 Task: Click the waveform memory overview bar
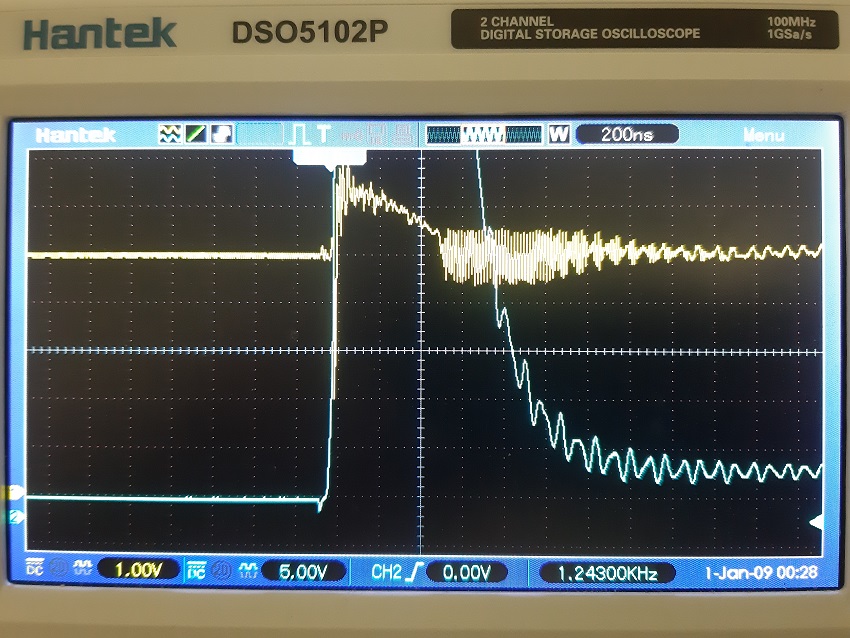[484, 134]
